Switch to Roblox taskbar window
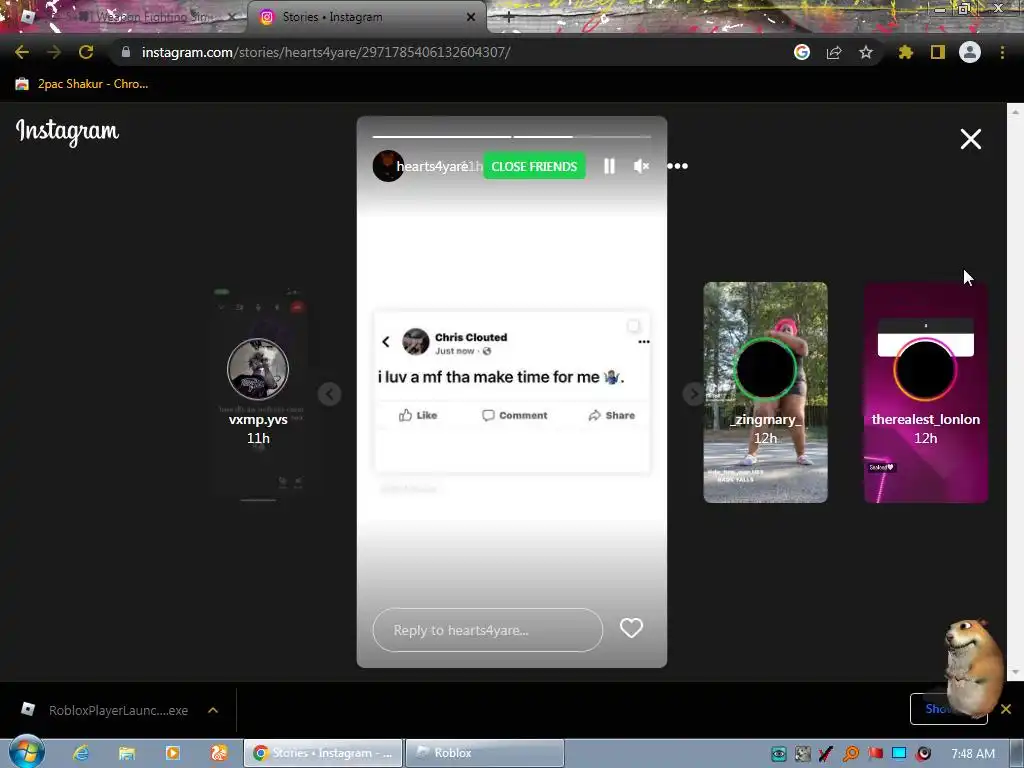This screenshot has height=768, width=1024. click(x=485, y=753)
